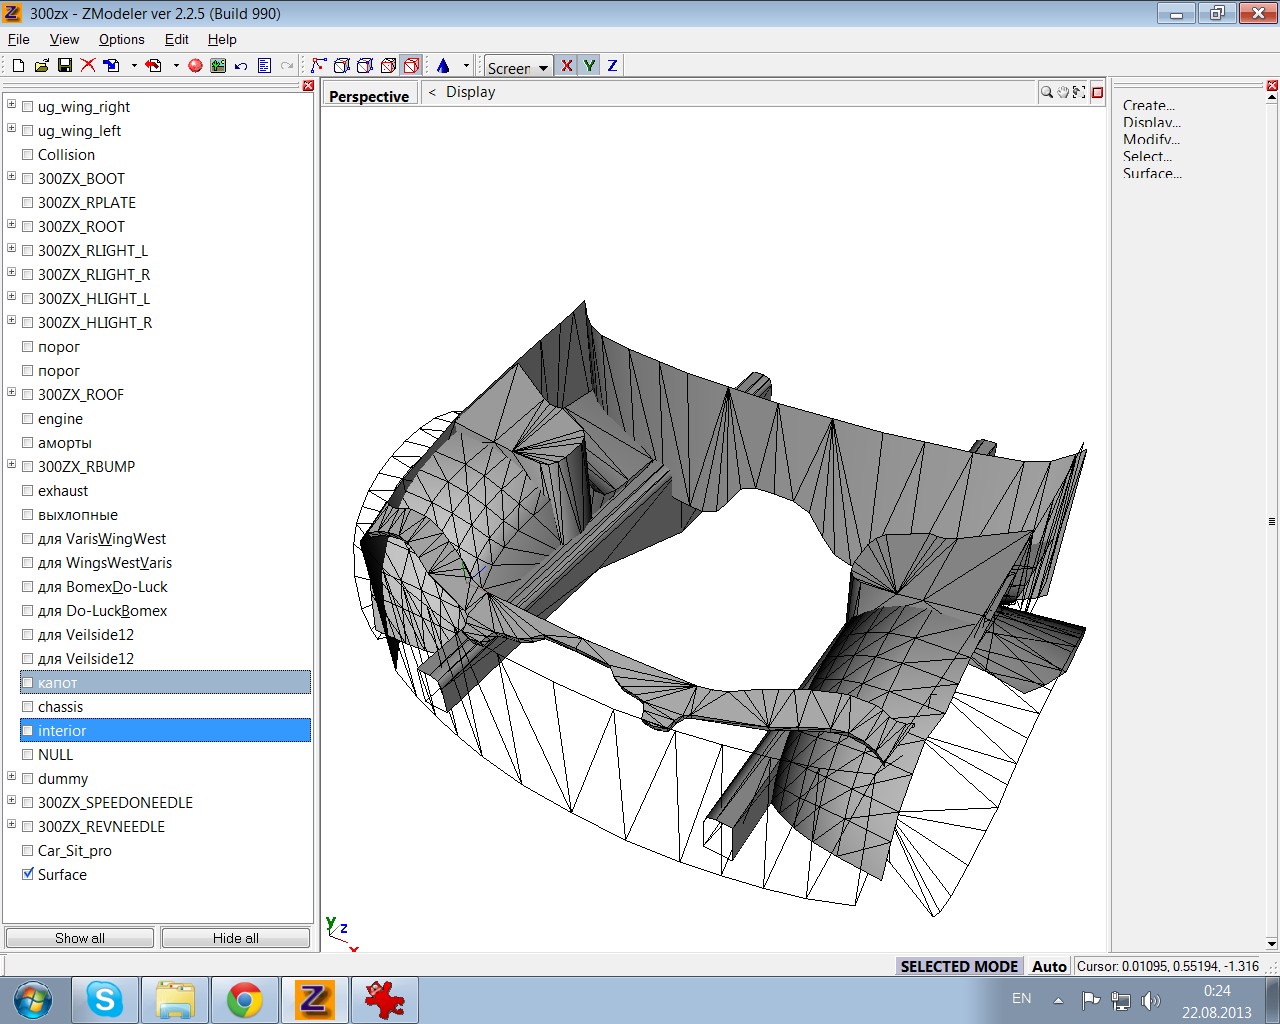This screenshot has height=1024, width=1280.
Task: Open the Select... command group
Action: click(1147, 156)
